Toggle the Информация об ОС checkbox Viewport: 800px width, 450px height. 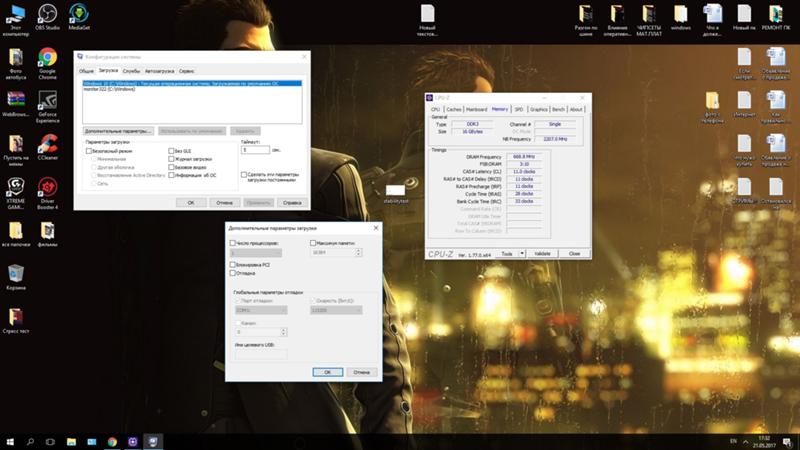tap(171, 175)
